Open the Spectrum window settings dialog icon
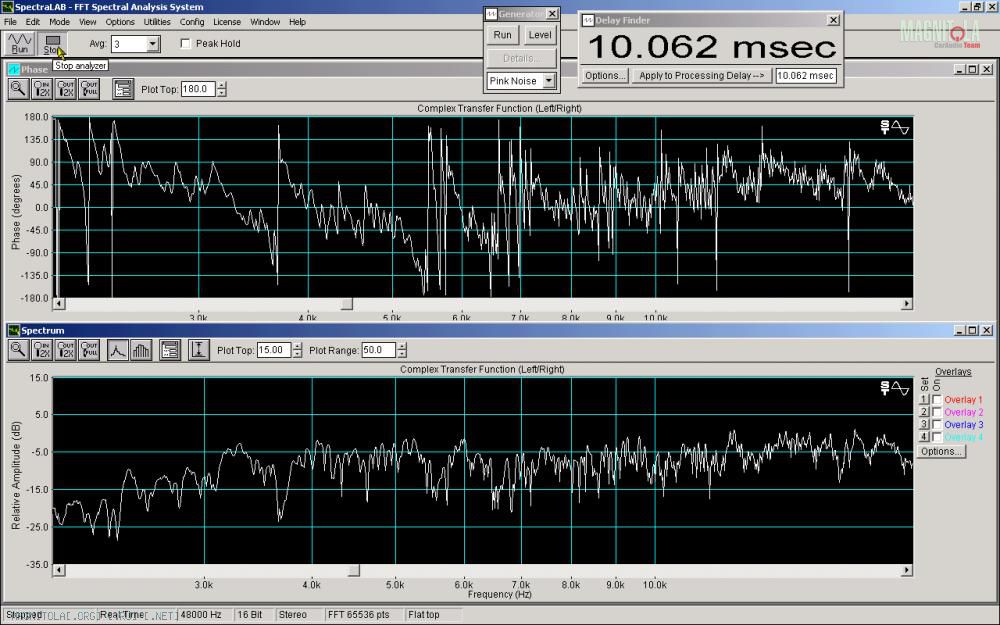The width and height of the screenshot is (1000, 625). tap(170, 350)
